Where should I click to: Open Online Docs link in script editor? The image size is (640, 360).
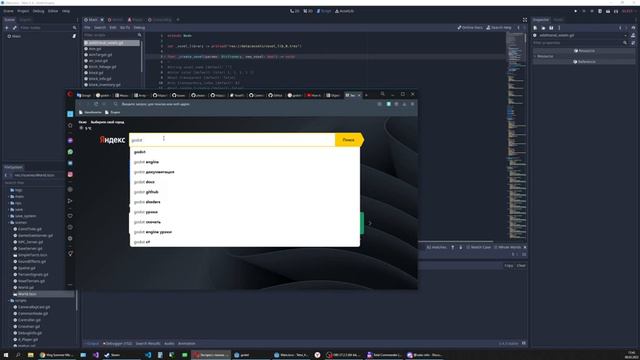click(x=470, y=28)
